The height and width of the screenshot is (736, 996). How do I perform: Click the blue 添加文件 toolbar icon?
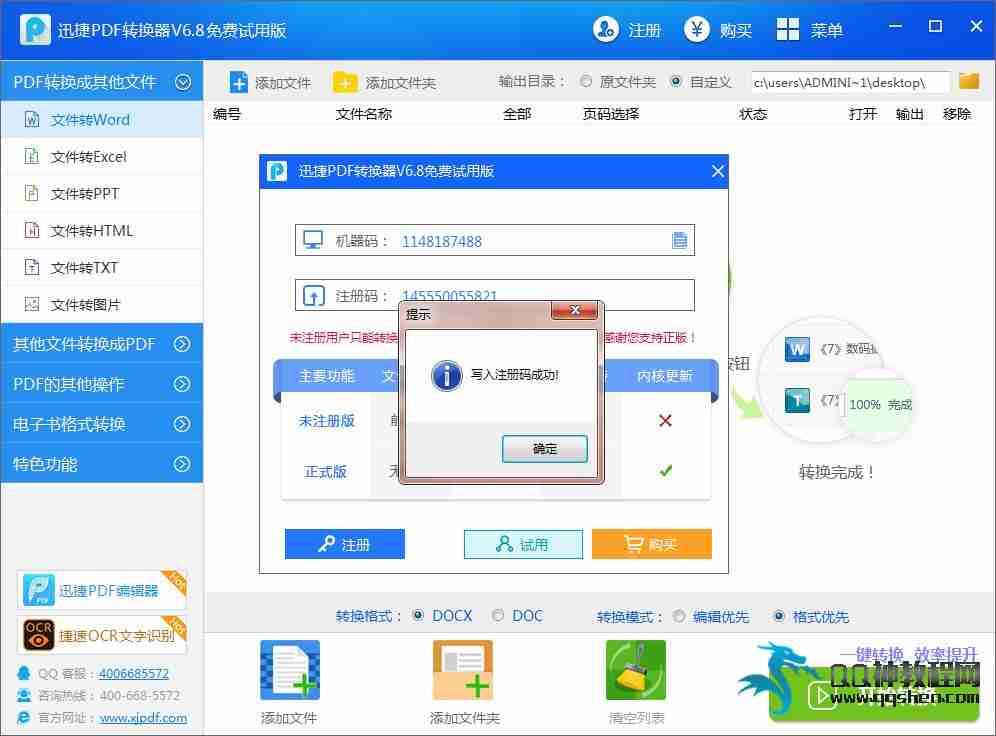[239, 83]
